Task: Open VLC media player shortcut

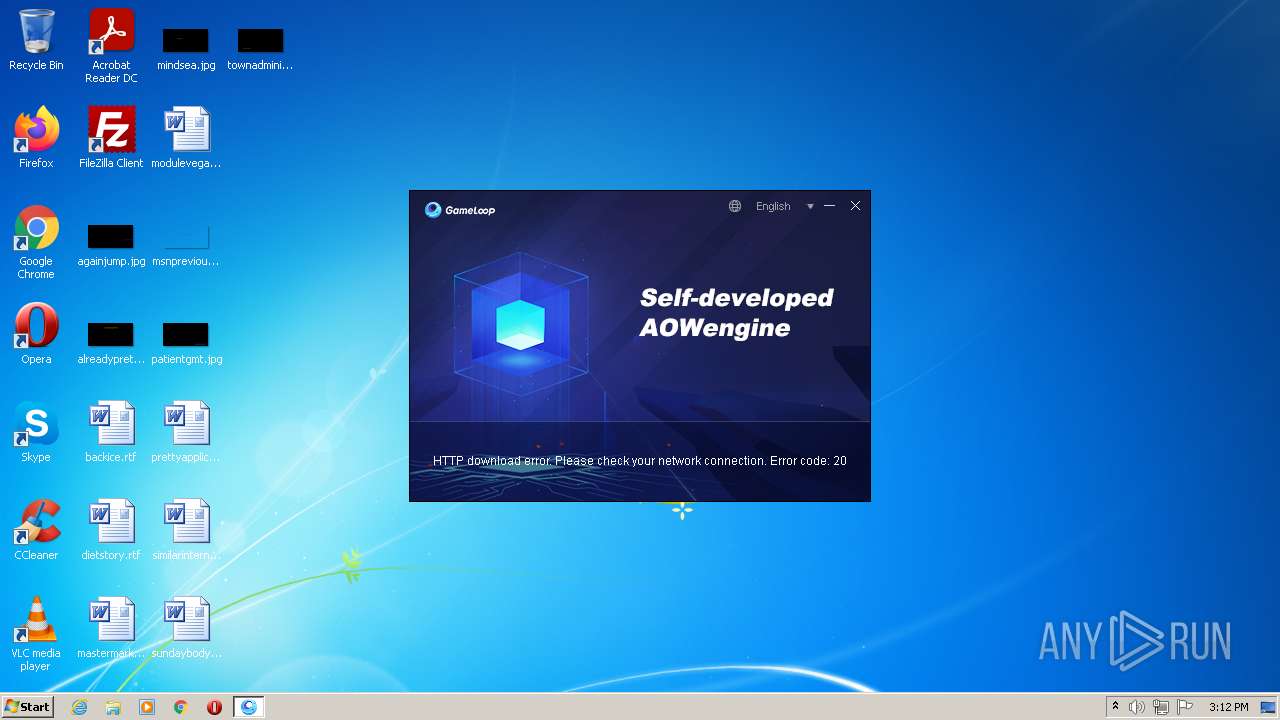Action: pos(36,635)
